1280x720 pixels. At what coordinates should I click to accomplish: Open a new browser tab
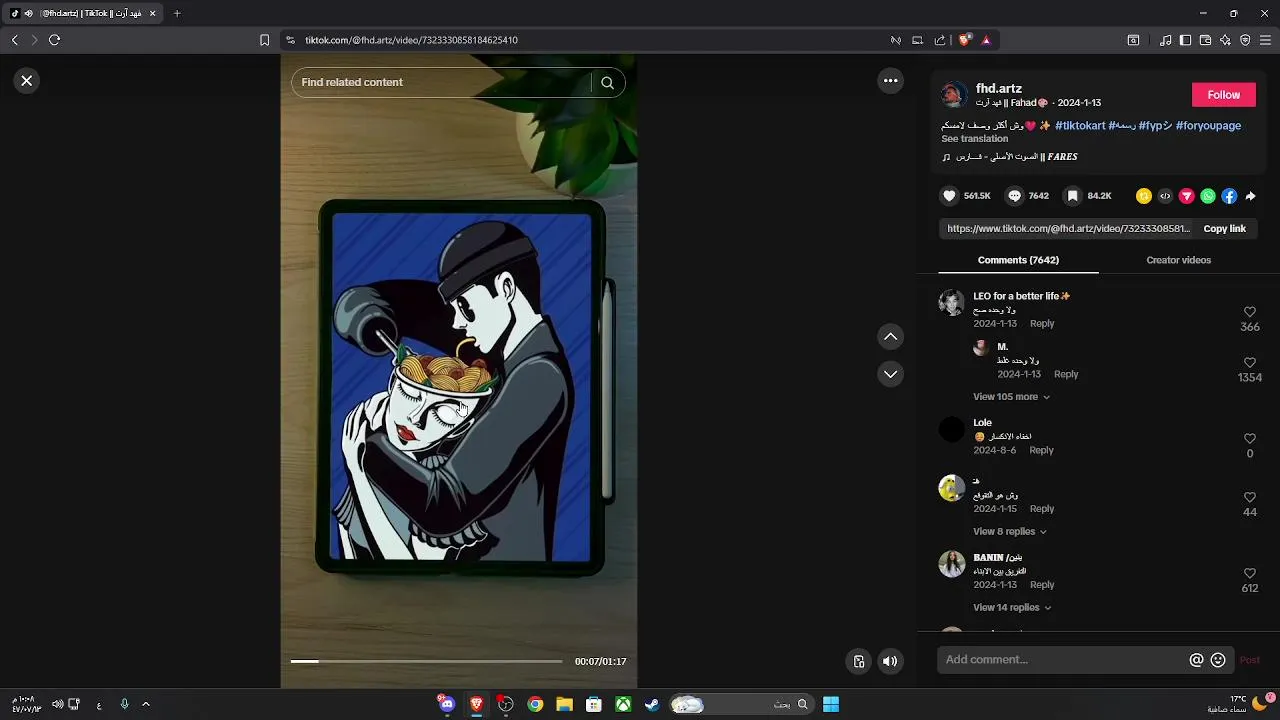[177, 14]
